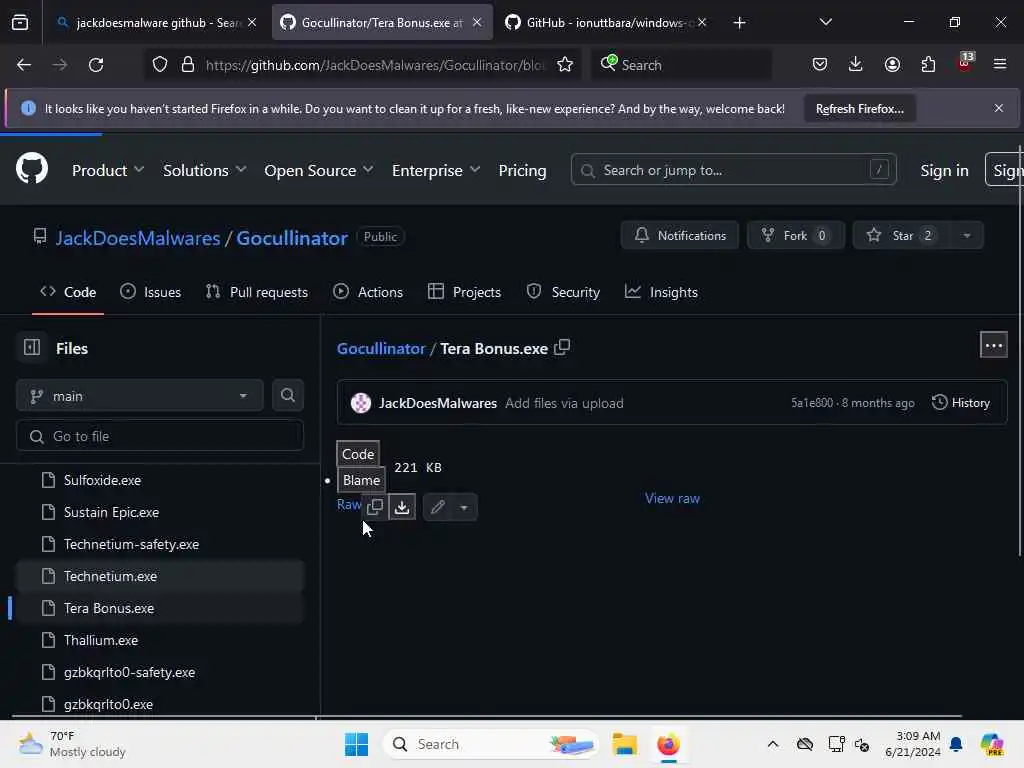Open the Projects tab
1024x768 pixels.
coord(464,292)
